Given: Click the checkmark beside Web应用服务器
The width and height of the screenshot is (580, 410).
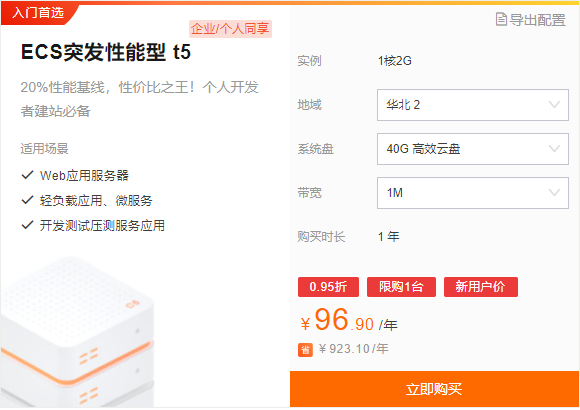Looking at the screenshot, I should [x=28, y=175].
